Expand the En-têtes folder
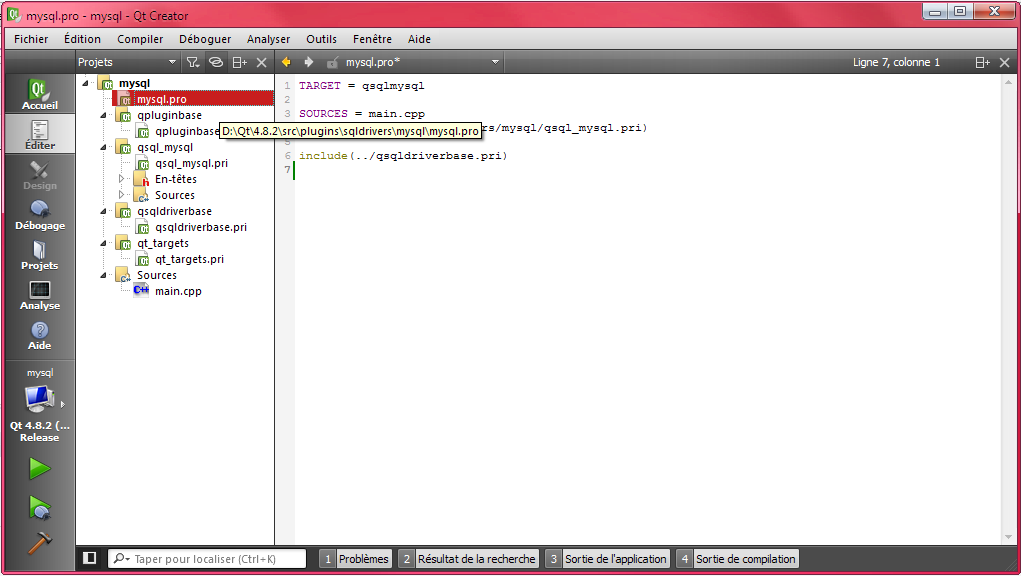The image size is (1021, 576). coord(121,178)
